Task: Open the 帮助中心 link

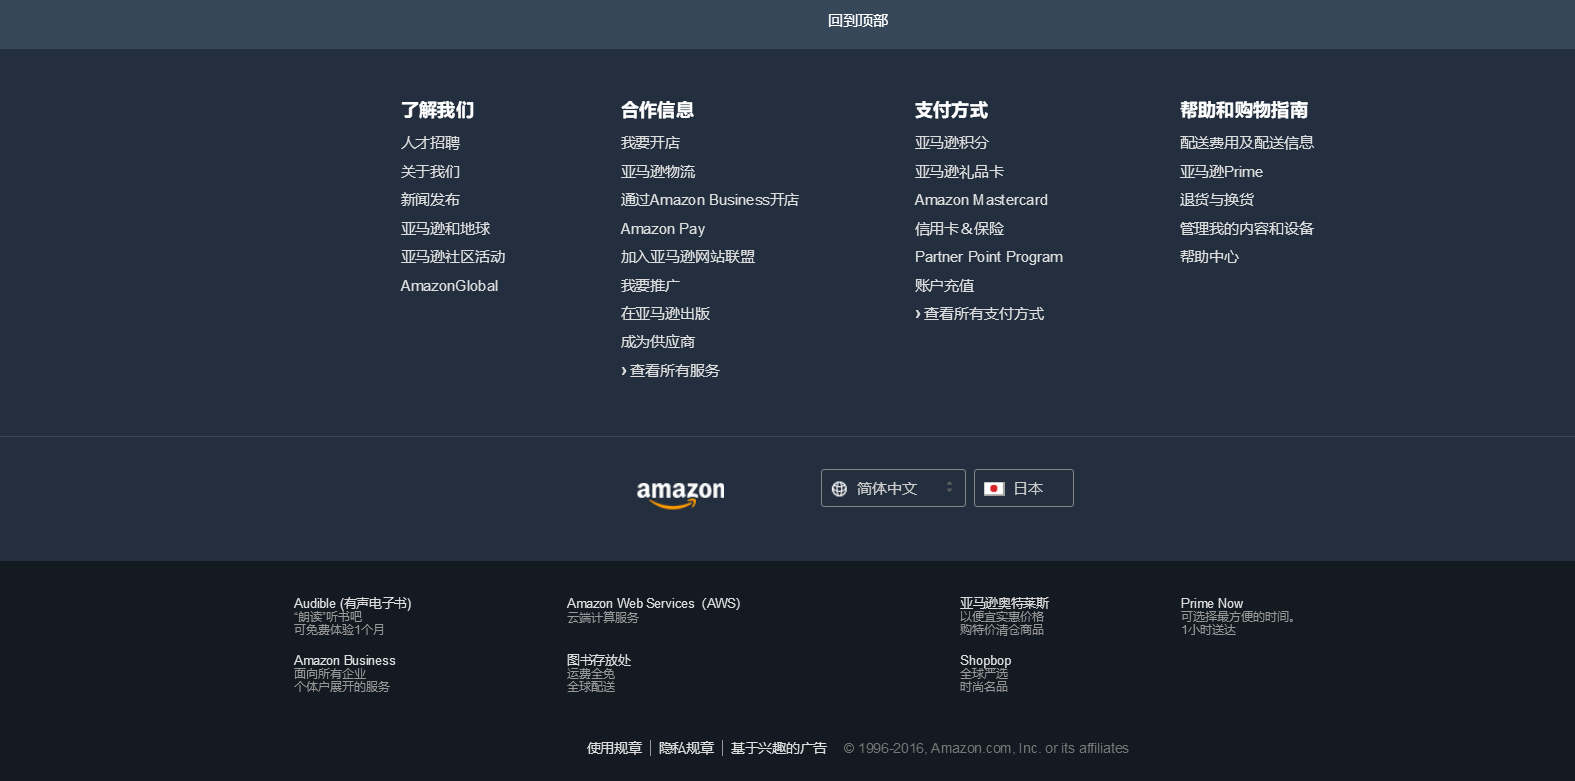Action: 1209,257
